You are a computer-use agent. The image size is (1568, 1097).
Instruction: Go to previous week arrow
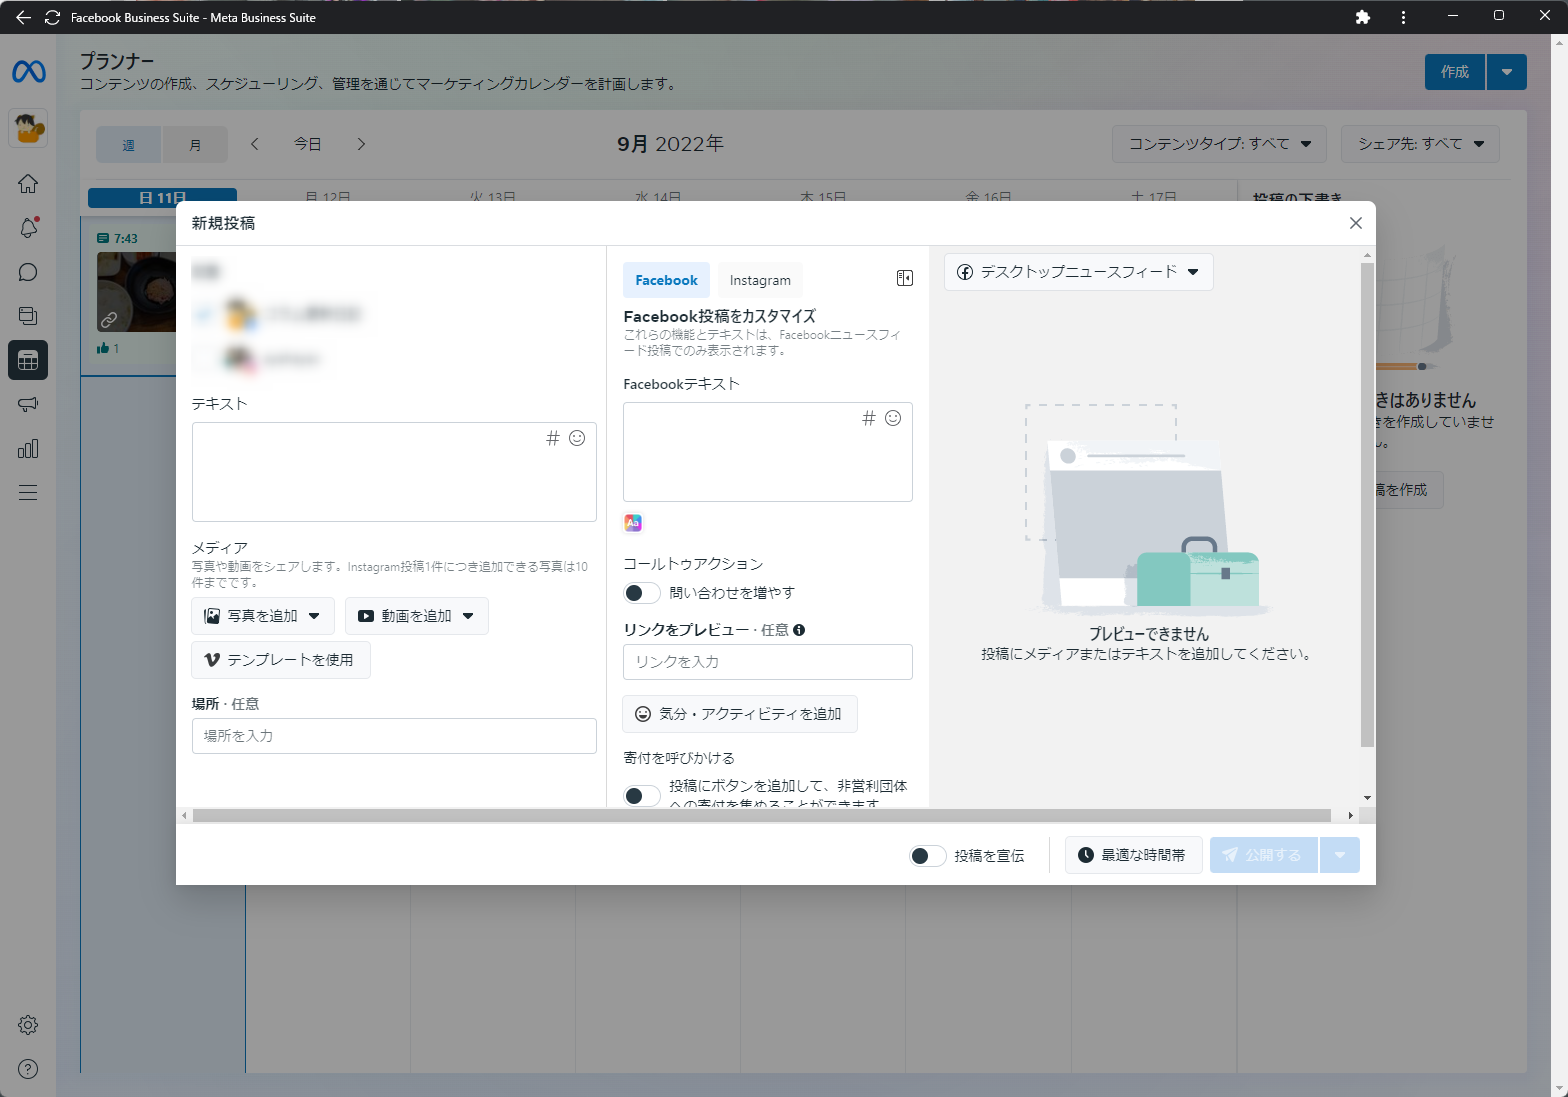pyautogui.click(x=255, y=144)
